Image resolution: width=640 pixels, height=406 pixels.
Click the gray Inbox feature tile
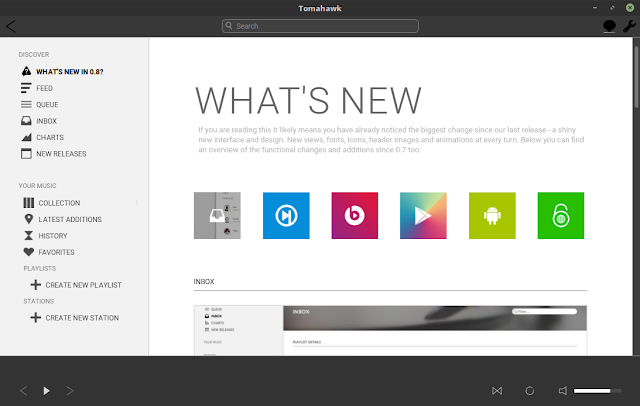(x=217, y=215)
